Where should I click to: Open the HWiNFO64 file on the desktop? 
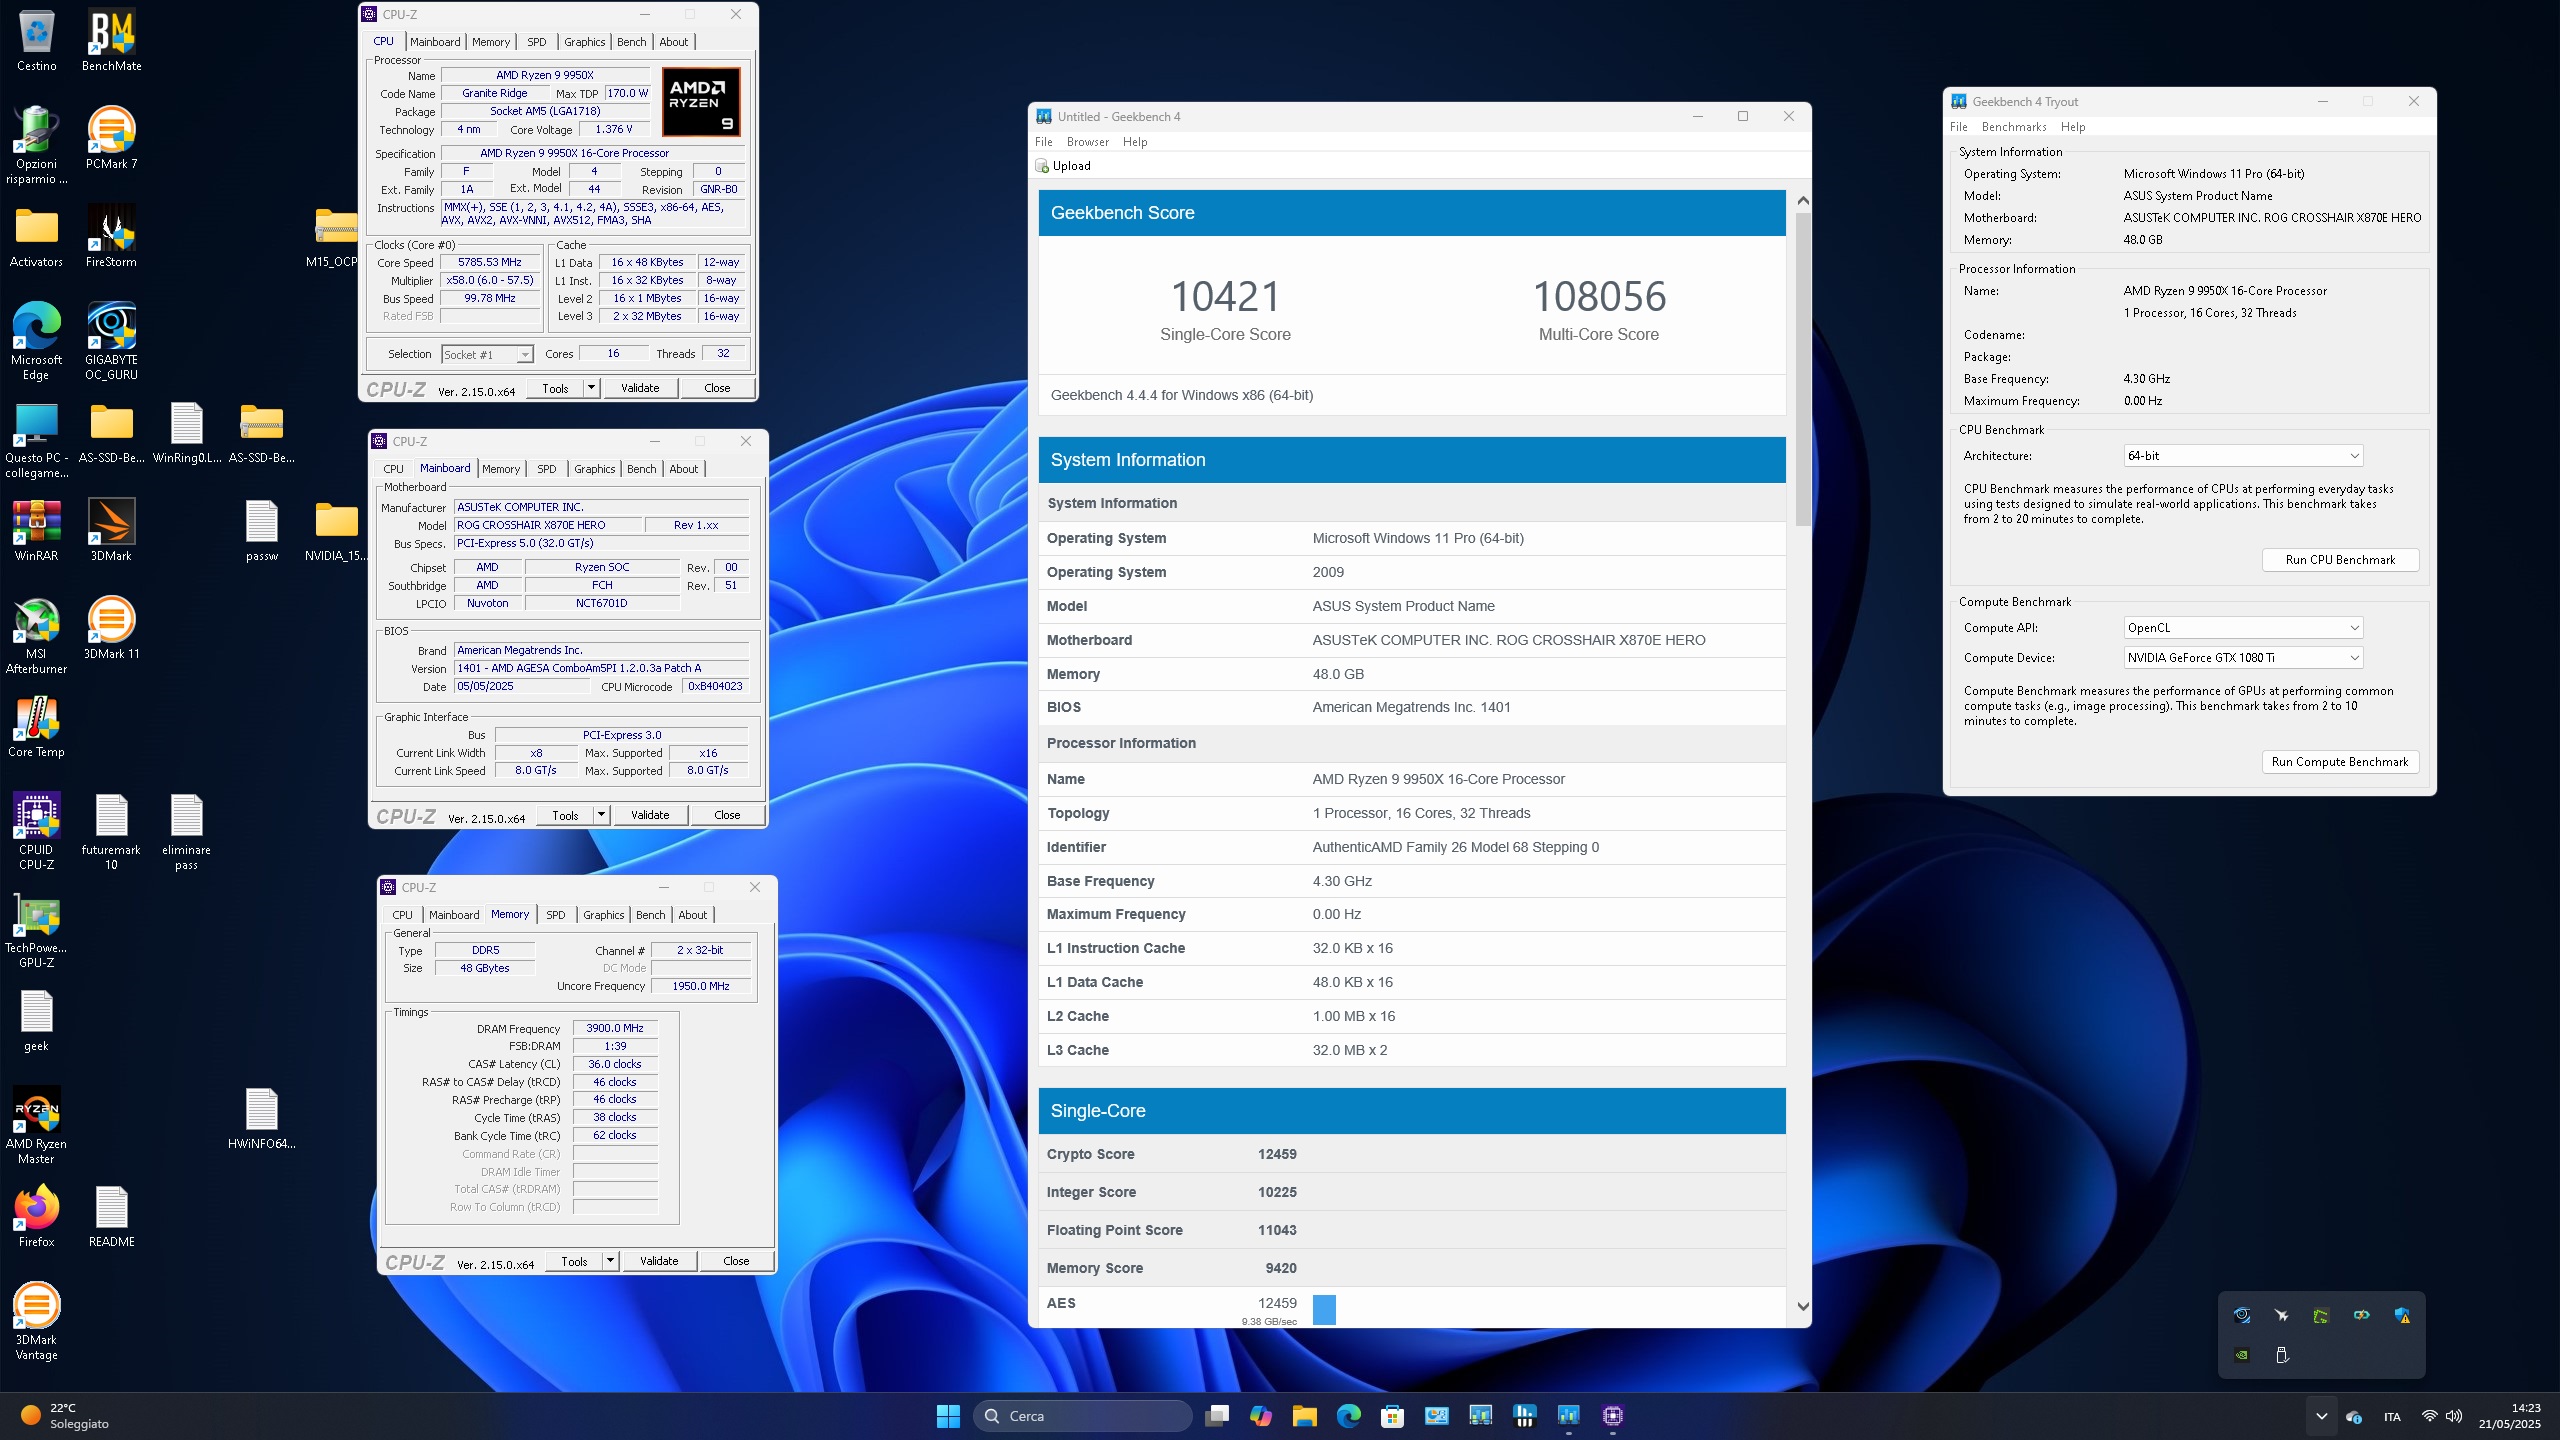261,1119
